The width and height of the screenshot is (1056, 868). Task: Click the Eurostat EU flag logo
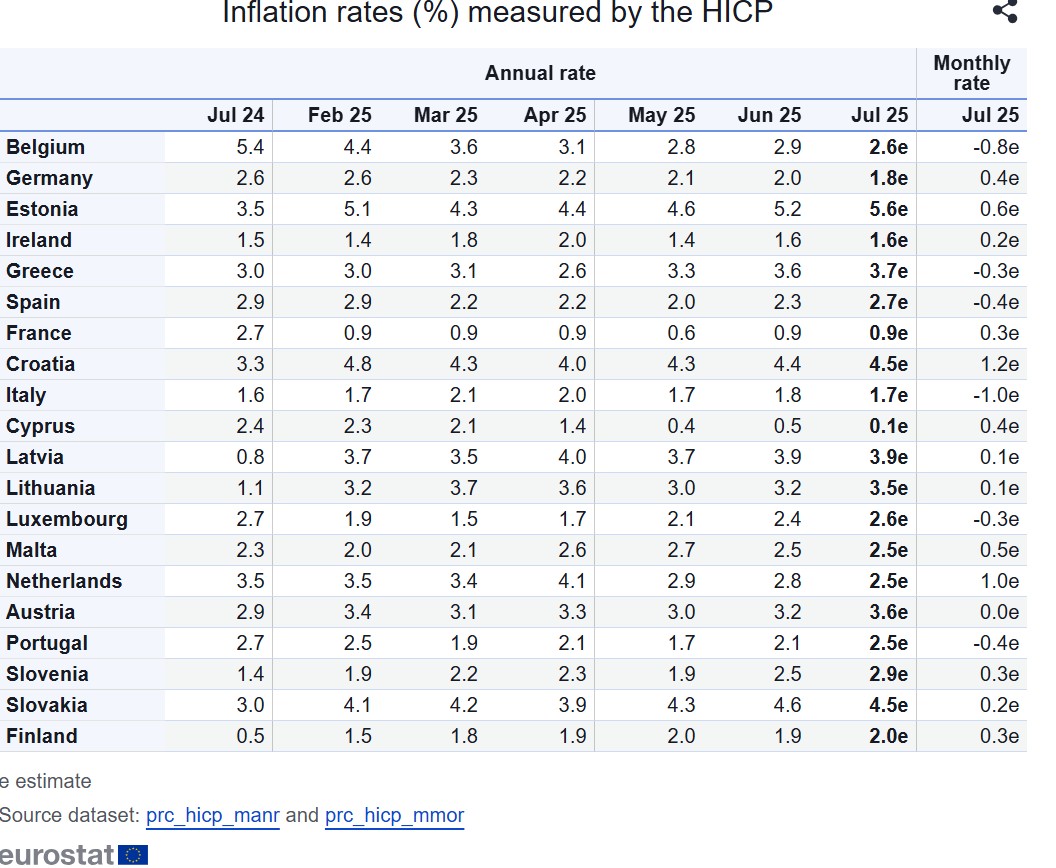tap(133, 855)
